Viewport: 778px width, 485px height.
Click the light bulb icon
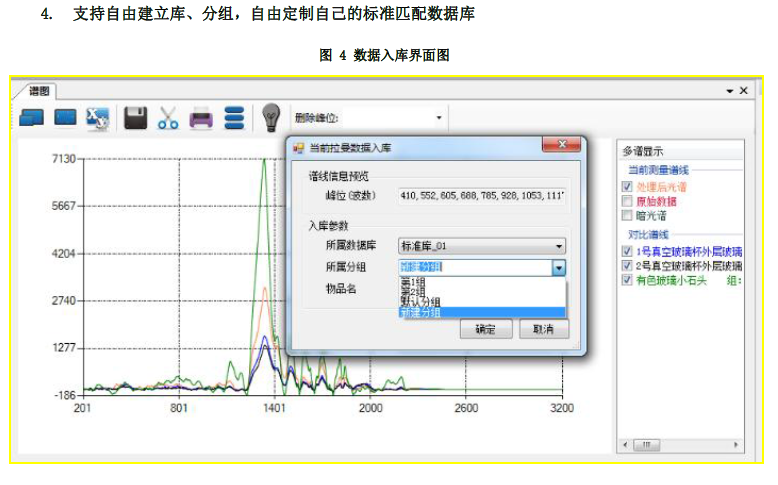[270, 118]
